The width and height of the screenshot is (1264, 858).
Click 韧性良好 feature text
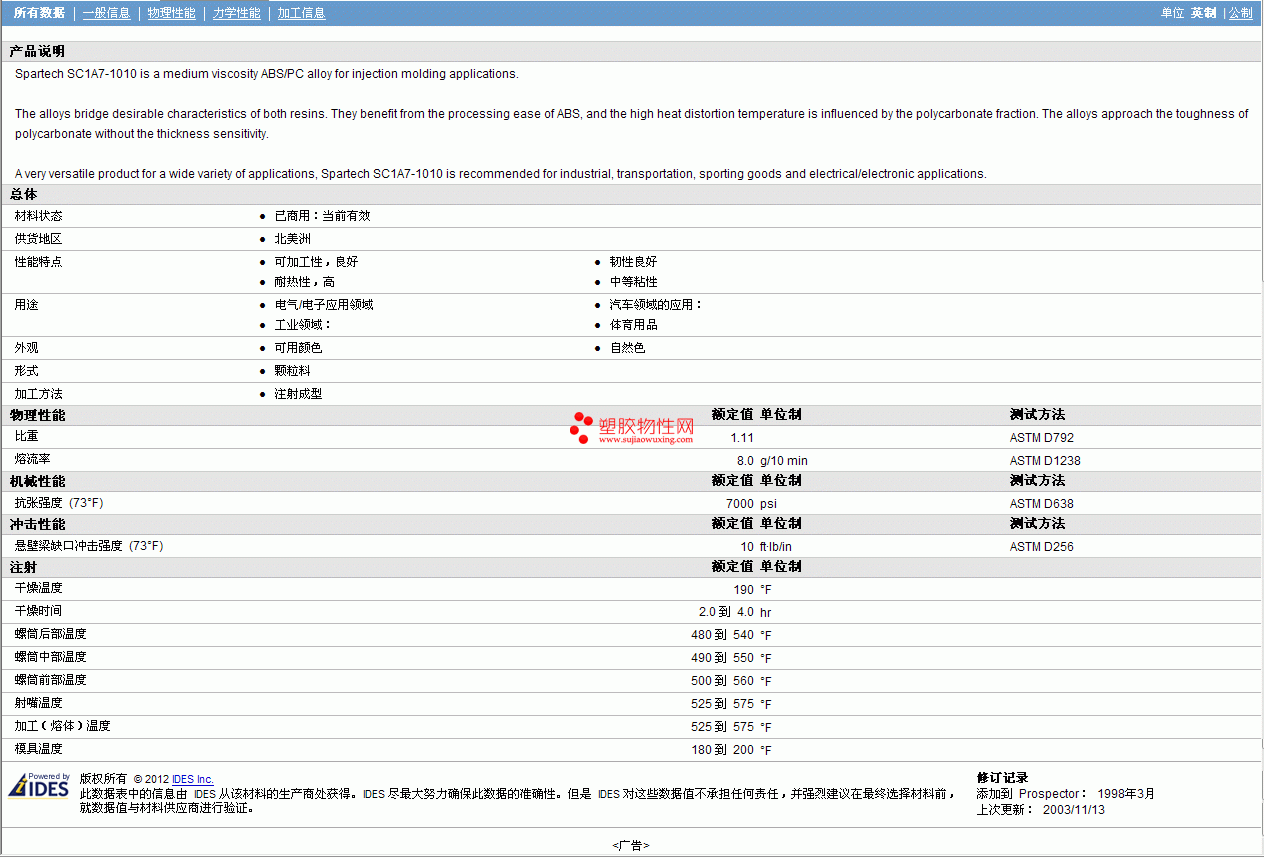point(633,262)
